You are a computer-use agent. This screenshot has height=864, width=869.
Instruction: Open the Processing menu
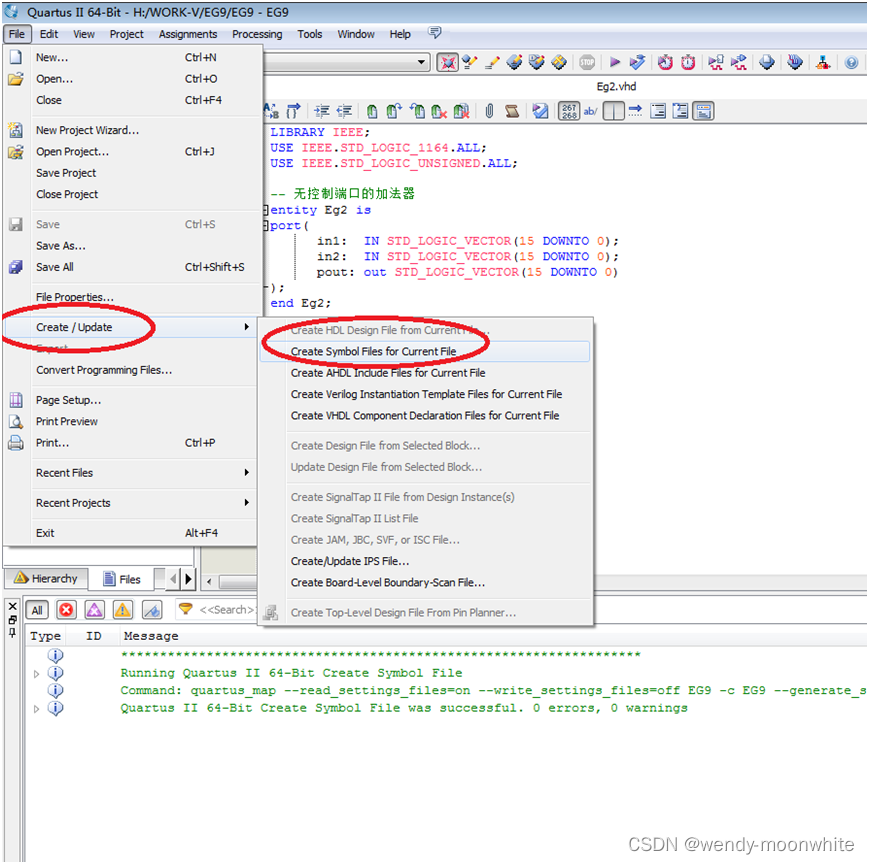[x=257, y=33]
